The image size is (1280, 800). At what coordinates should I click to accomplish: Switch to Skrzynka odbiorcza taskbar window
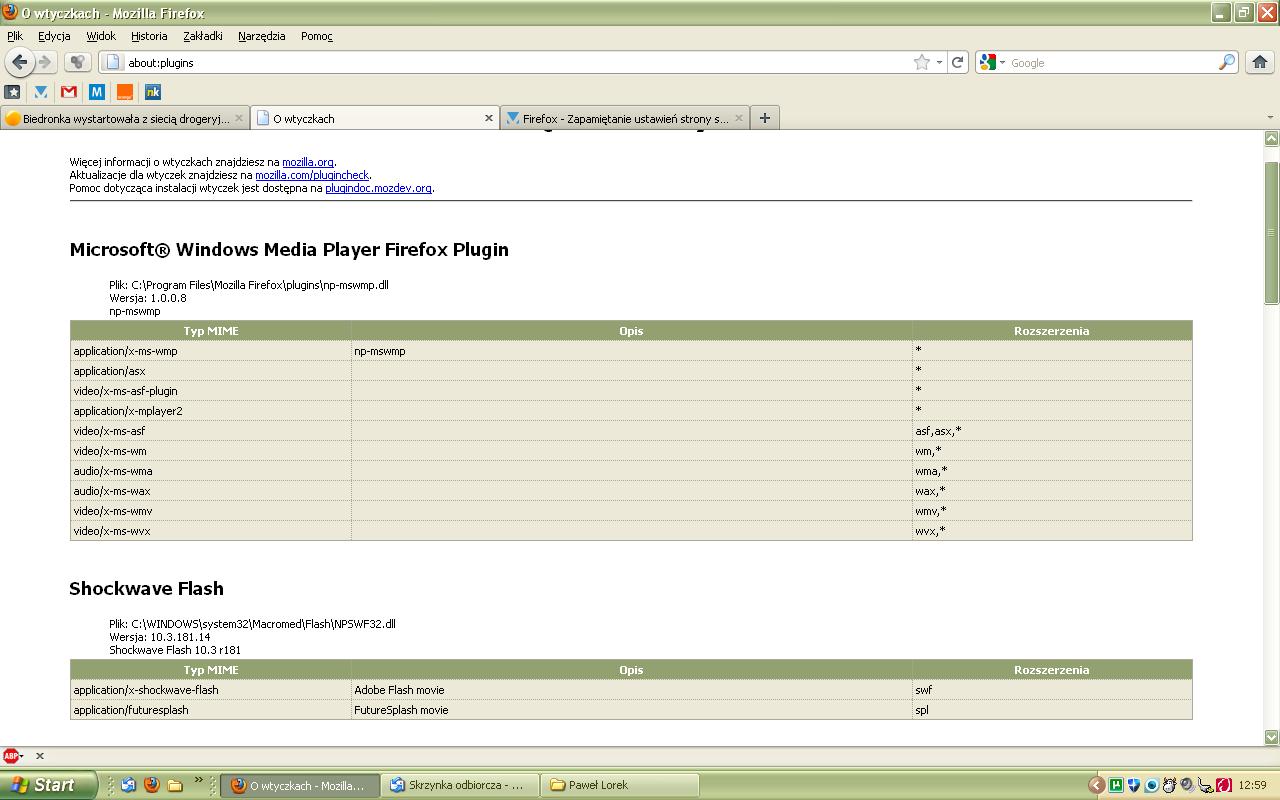462,785
